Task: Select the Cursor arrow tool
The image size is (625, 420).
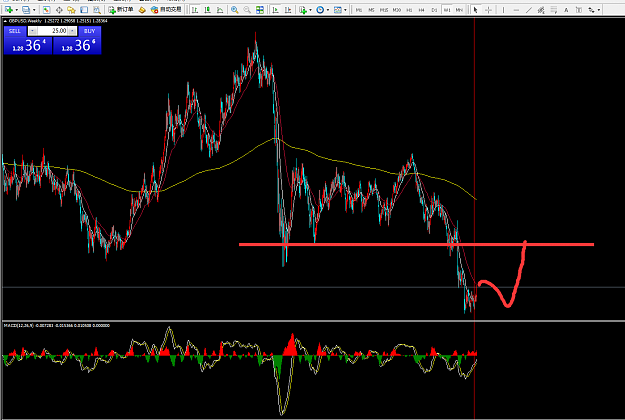Action: tap(475, 10)
